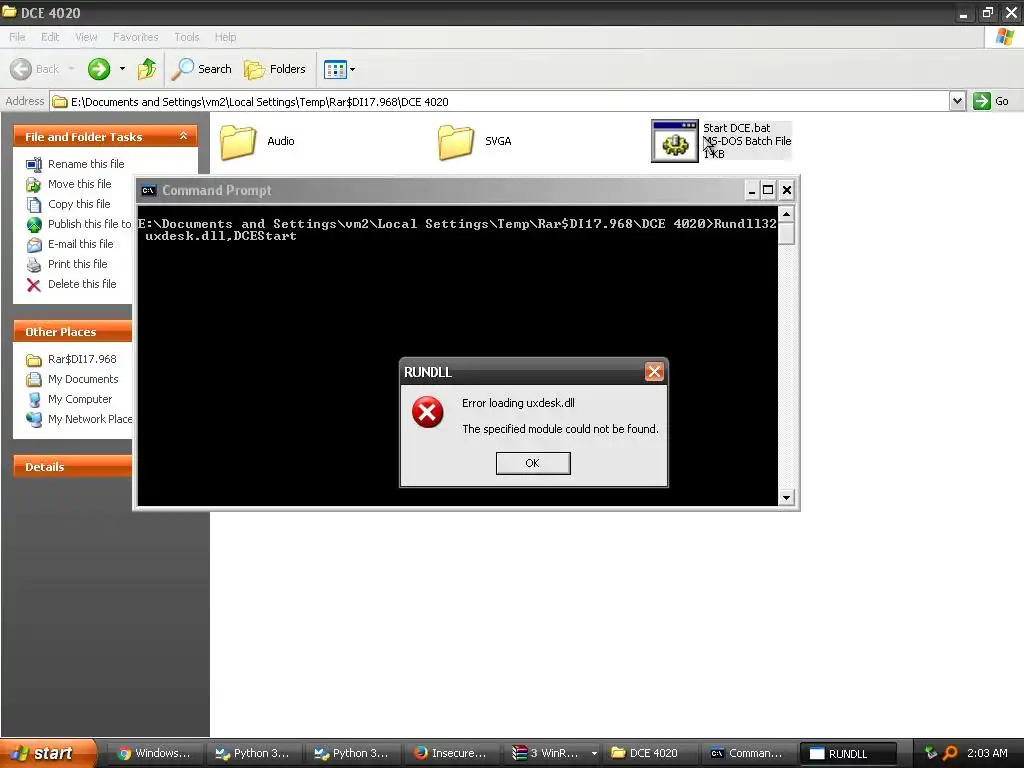
Task: Select the SVGA folder
Action: click(x=475, y=141)
